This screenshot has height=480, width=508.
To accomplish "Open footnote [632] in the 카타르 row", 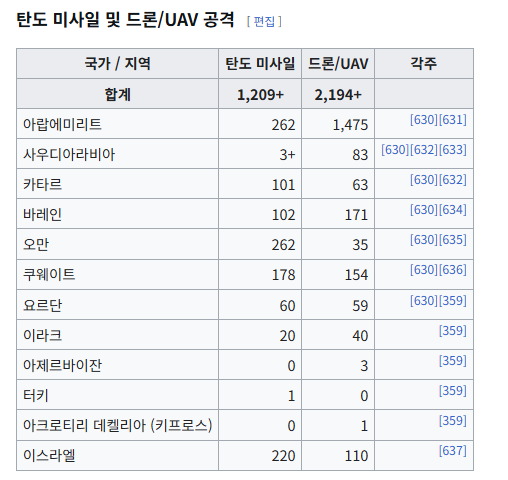I will [453, 179].
